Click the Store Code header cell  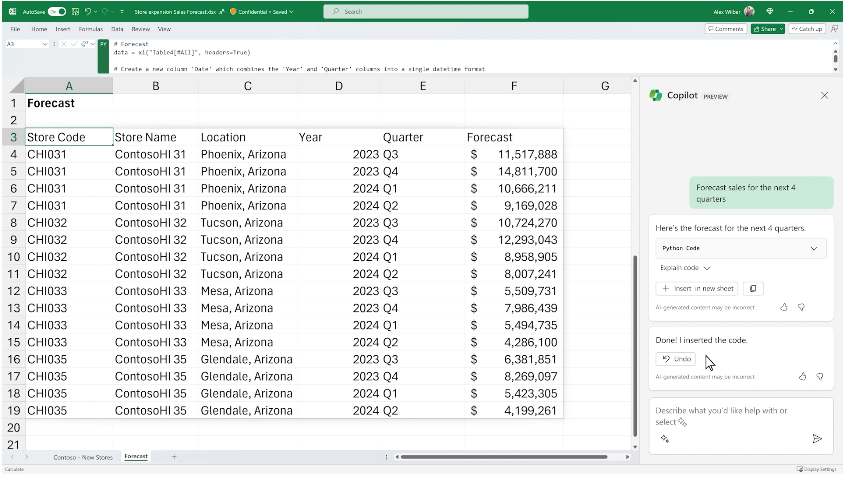click(x=68, y=137)
